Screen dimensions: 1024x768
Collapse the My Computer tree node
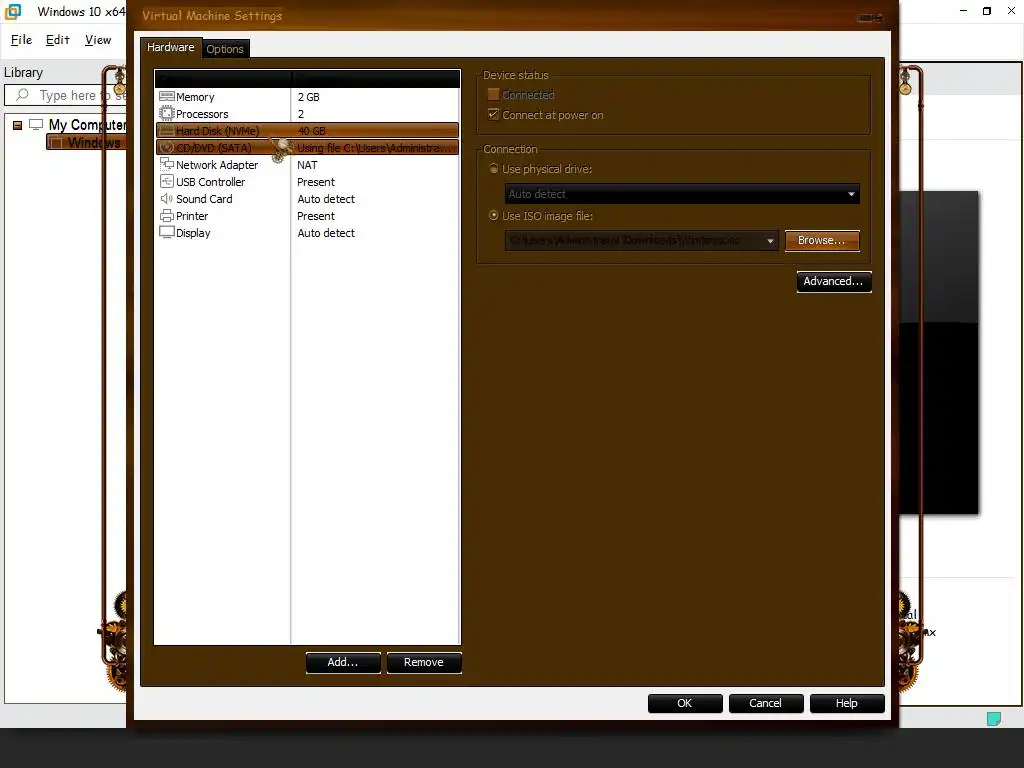coord(18,125)
